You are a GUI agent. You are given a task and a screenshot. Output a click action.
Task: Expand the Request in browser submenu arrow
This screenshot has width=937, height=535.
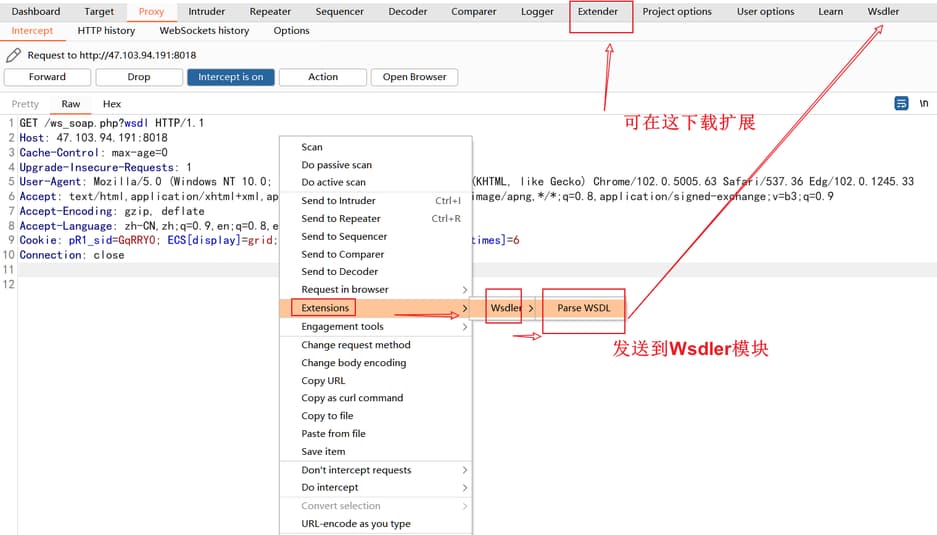coord(465,290)
